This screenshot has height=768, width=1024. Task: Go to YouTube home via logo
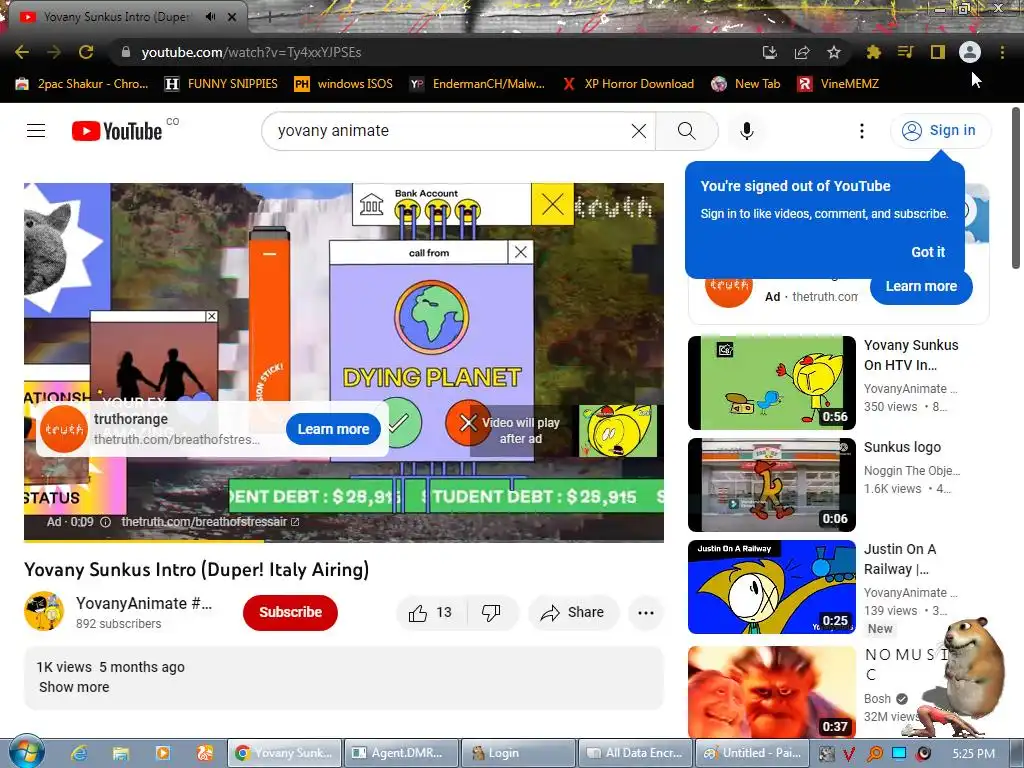coord(117,131)
